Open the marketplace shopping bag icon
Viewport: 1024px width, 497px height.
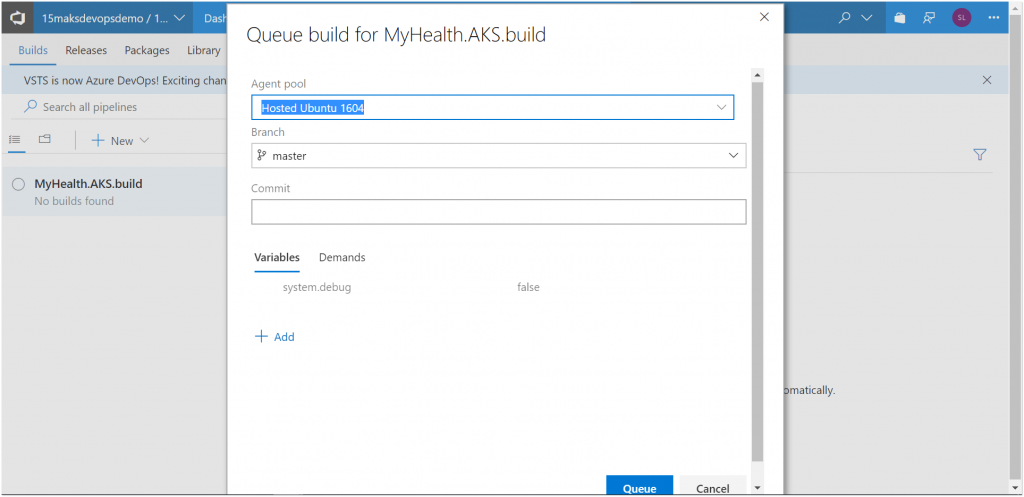tap(900, 18)
